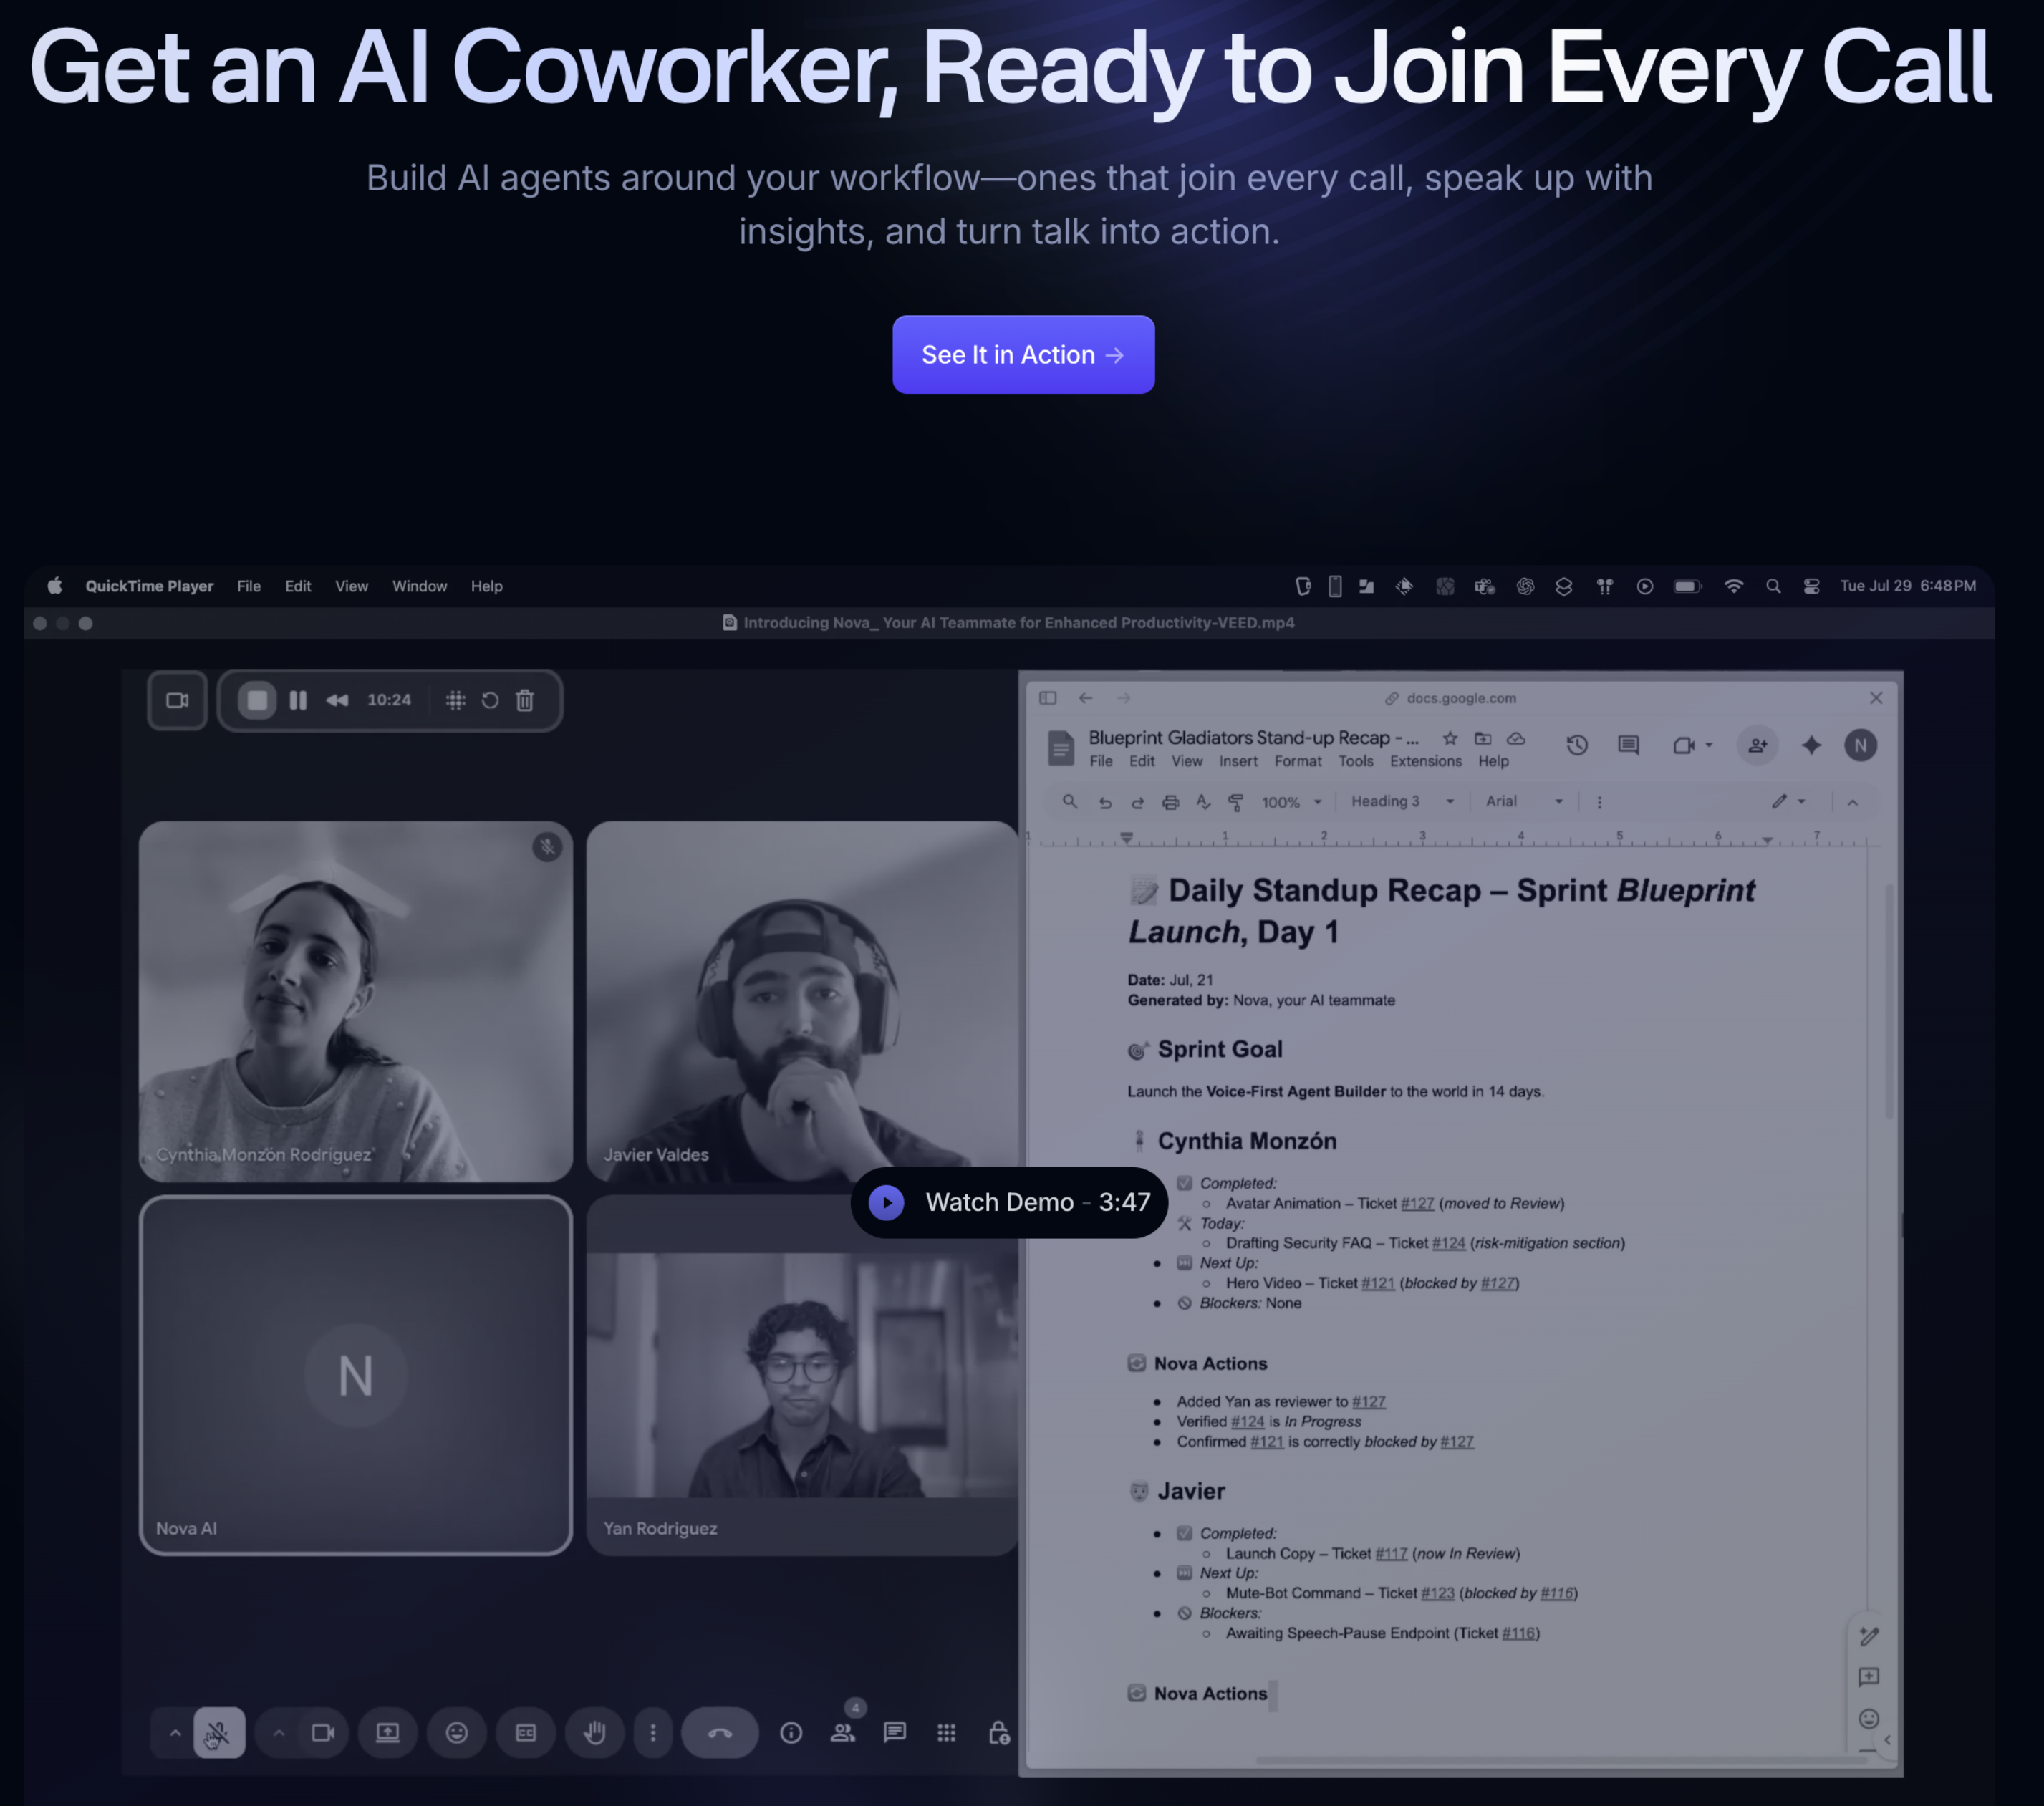
Task: Open the Extensions menu in Docs
Action: tap(1425, 761)
